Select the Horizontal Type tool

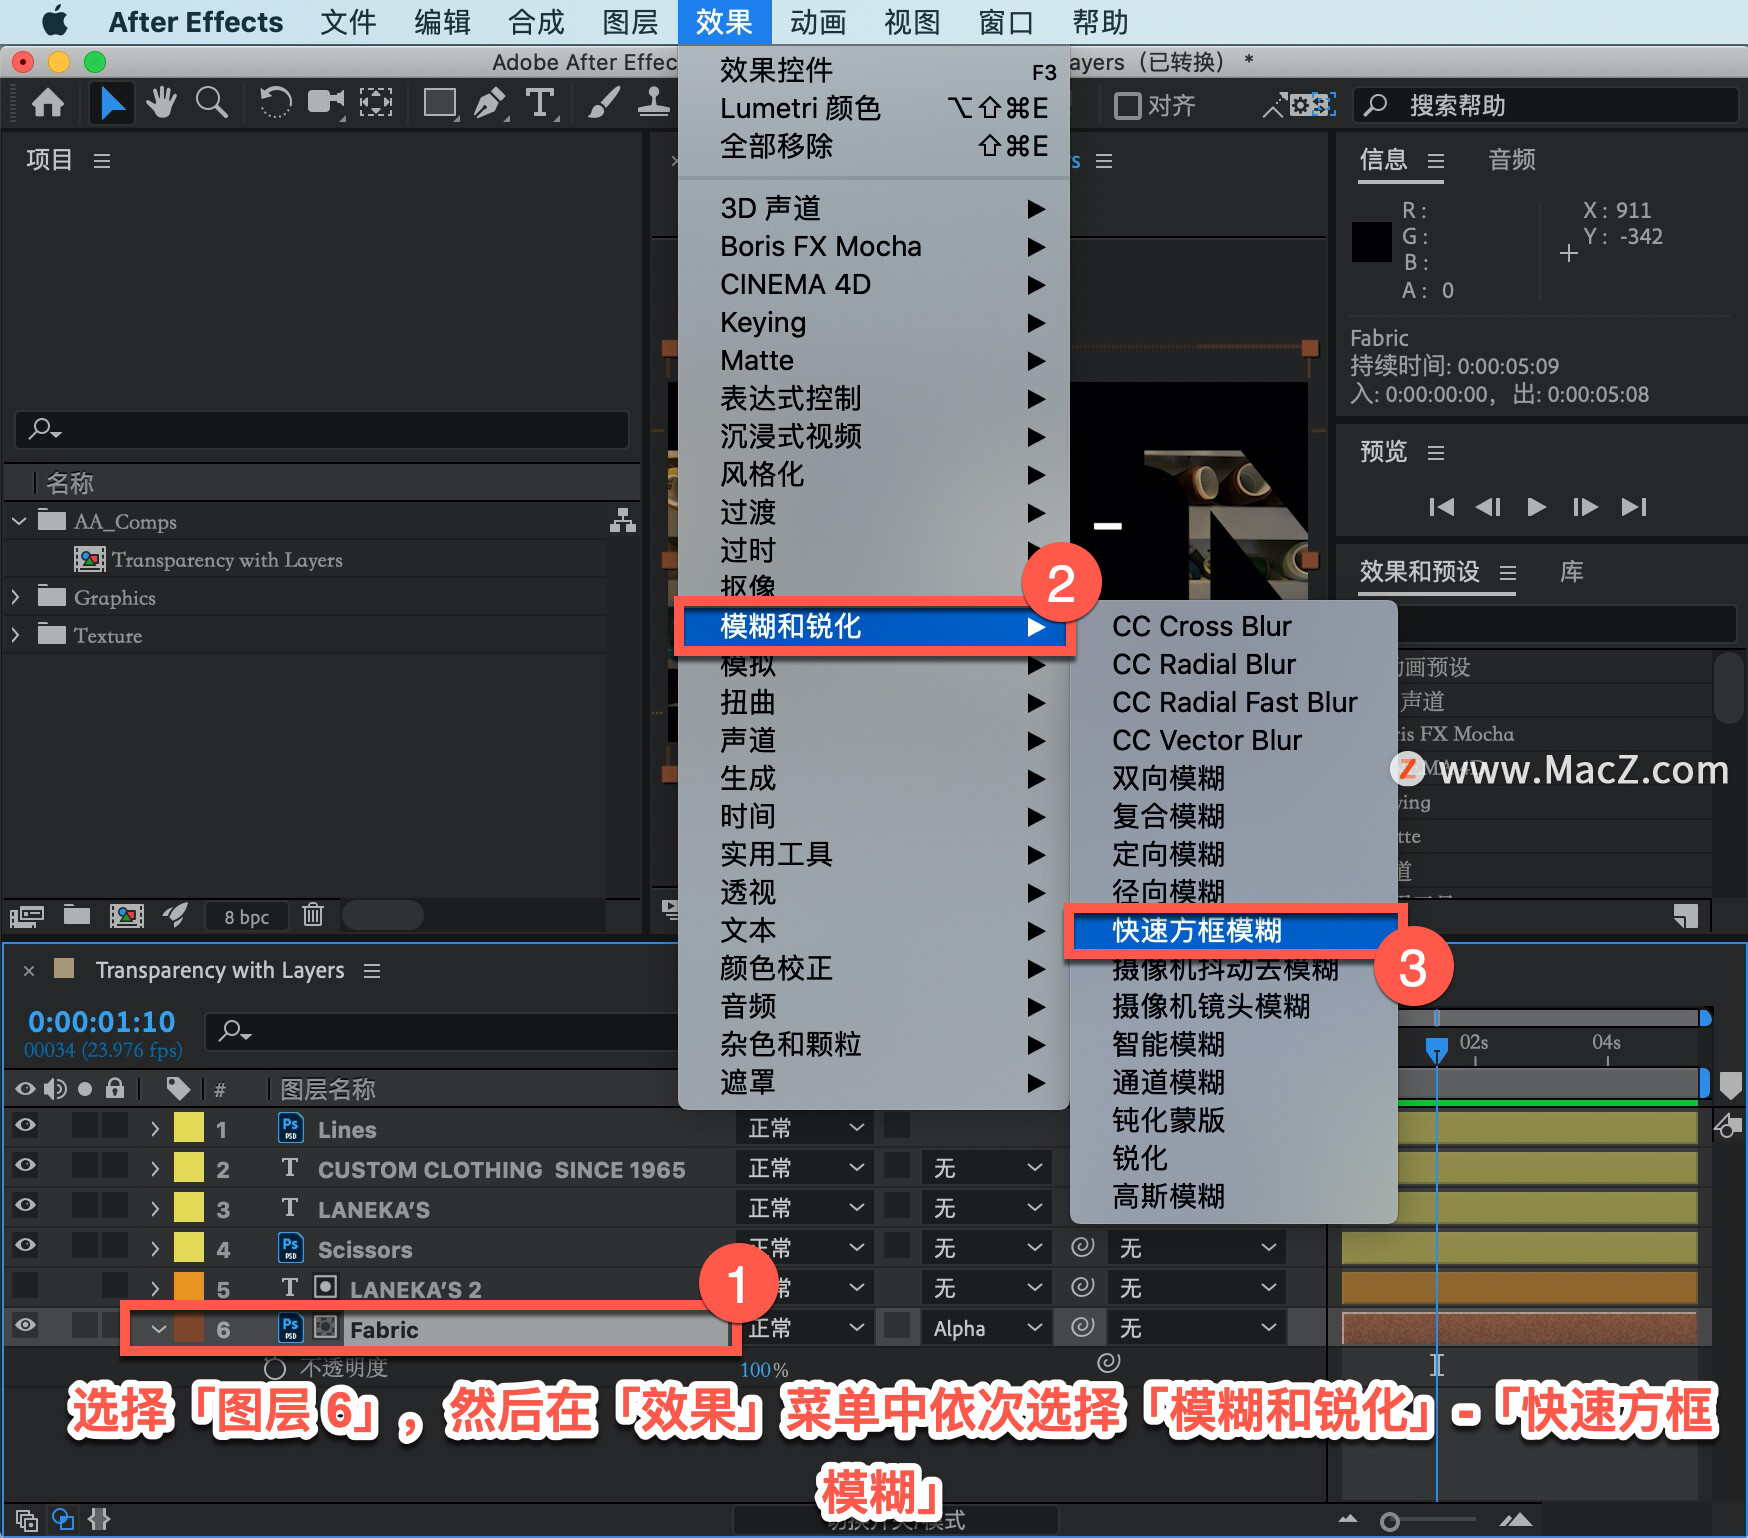click(x=540, y=103)
